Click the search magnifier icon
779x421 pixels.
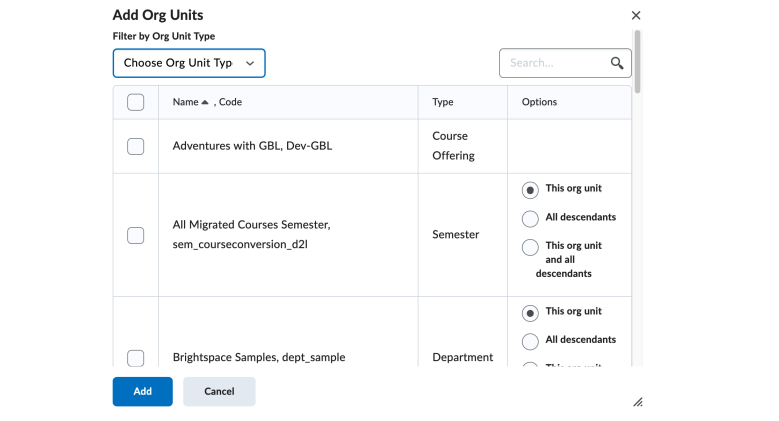617,63
